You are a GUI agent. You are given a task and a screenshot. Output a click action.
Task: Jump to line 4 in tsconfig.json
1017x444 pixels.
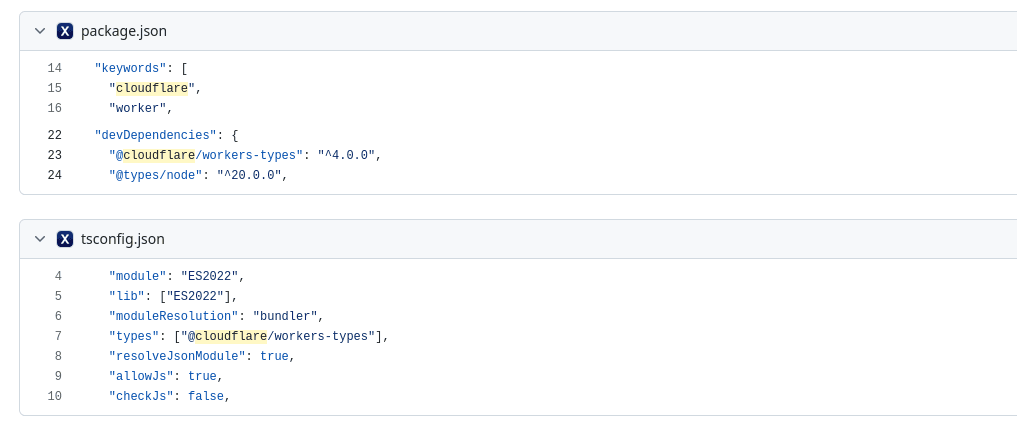pos(57,276)
